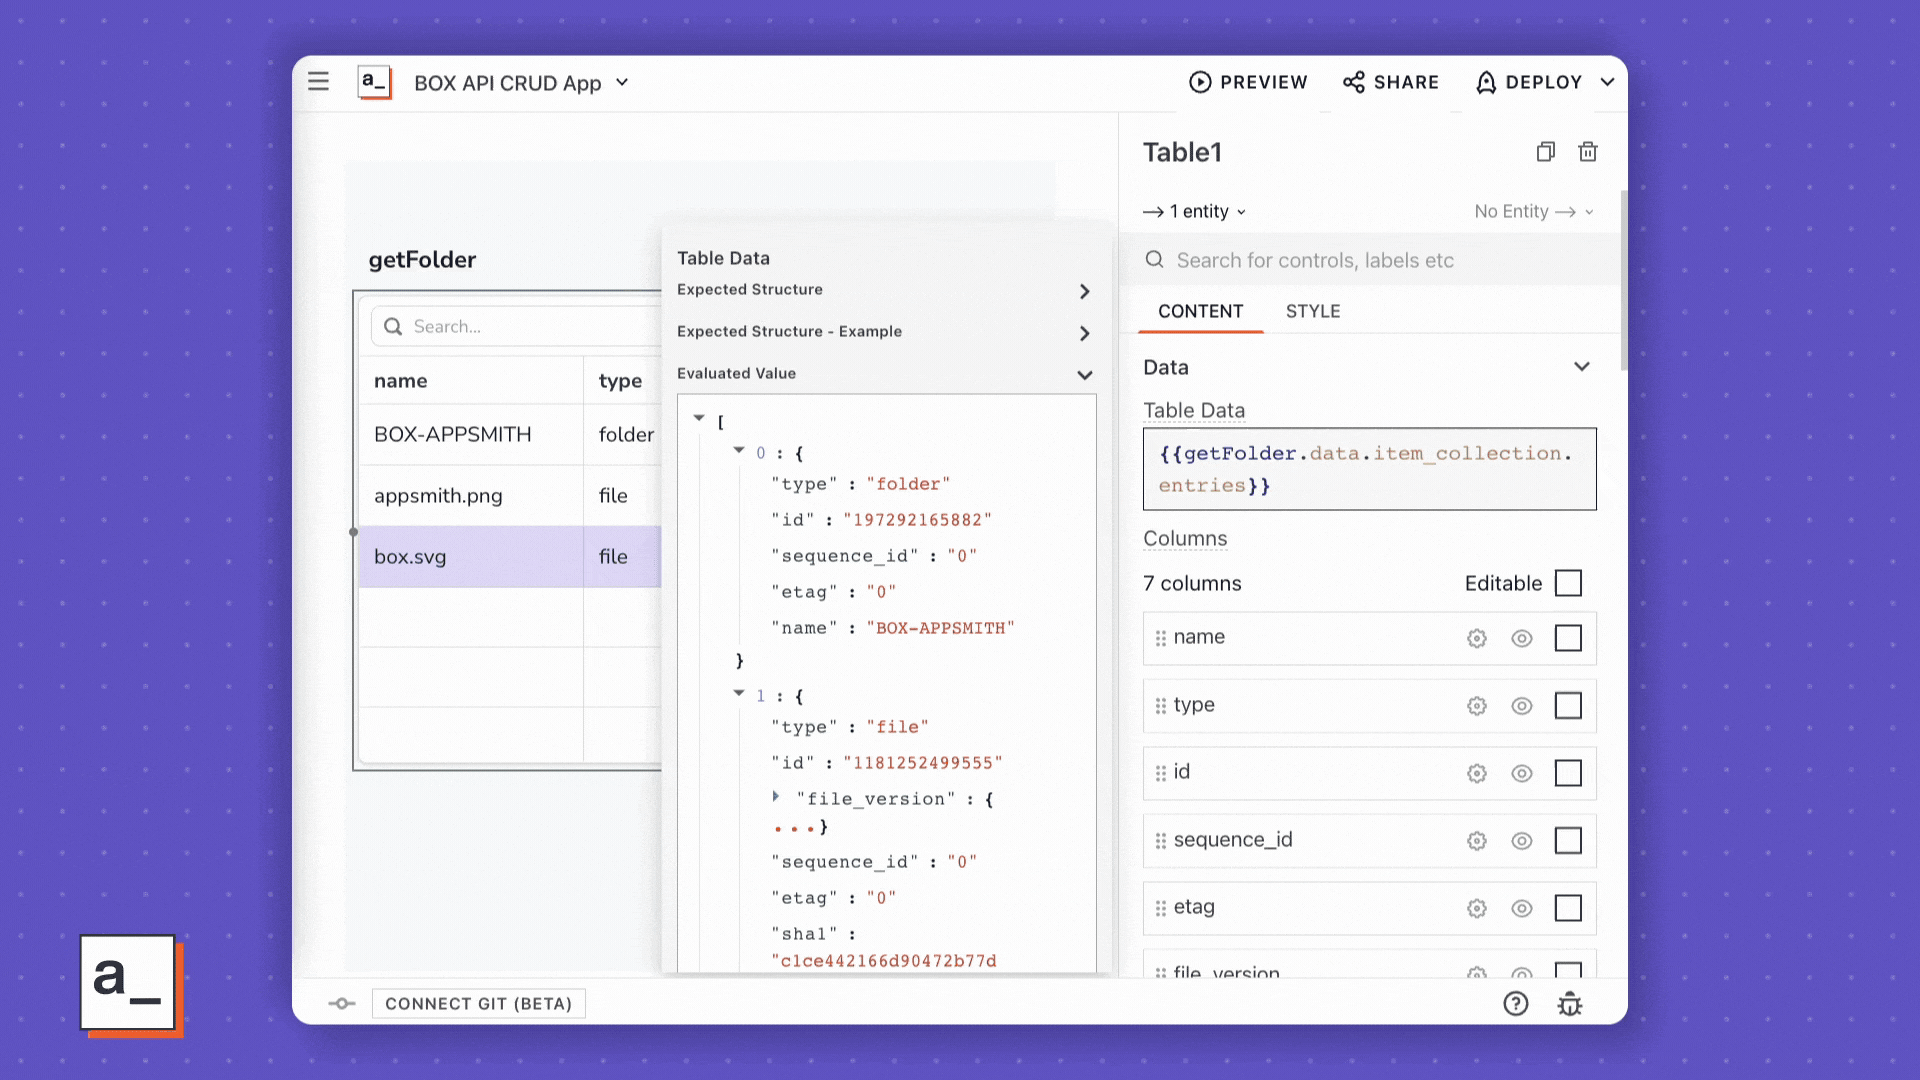Check editable box for sequence_id column
This screenshot has height=1080, width=1920.
[x=1568, y=841]
